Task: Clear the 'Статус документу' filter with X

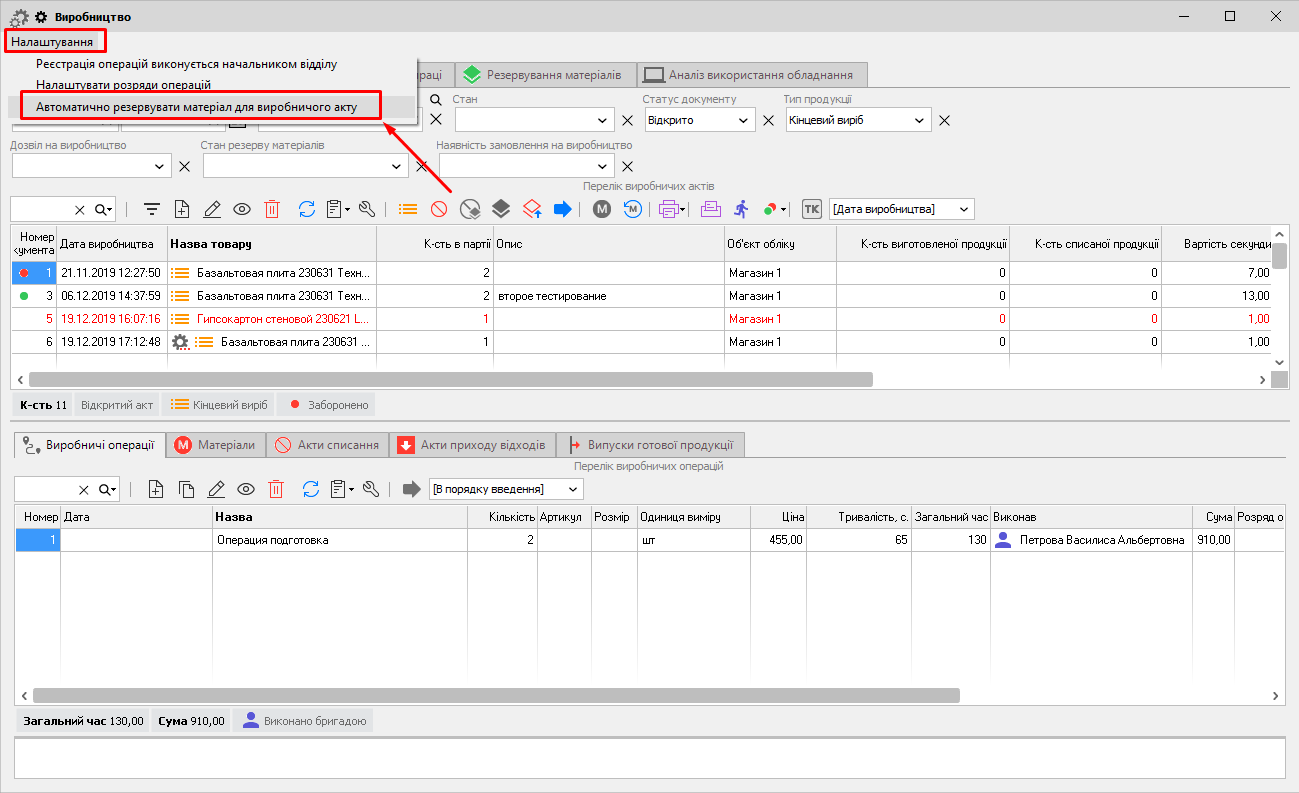Action: click(769, 121)
